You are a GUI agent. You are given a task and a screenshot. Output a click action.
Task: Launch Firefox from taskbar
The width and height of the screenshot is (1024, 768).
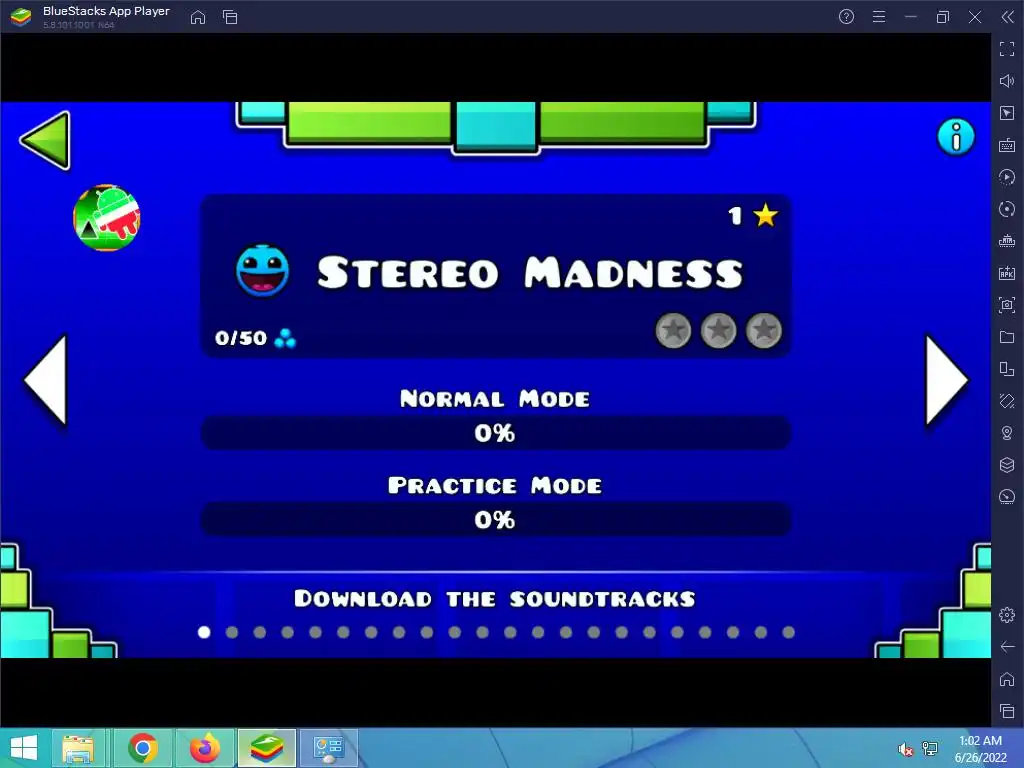coord(205,748)
